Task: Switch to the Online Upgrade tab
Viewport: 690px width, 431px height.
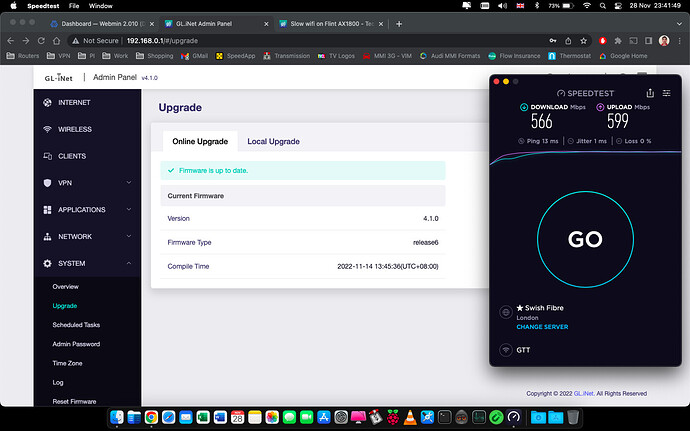Action: click(200, 141)
